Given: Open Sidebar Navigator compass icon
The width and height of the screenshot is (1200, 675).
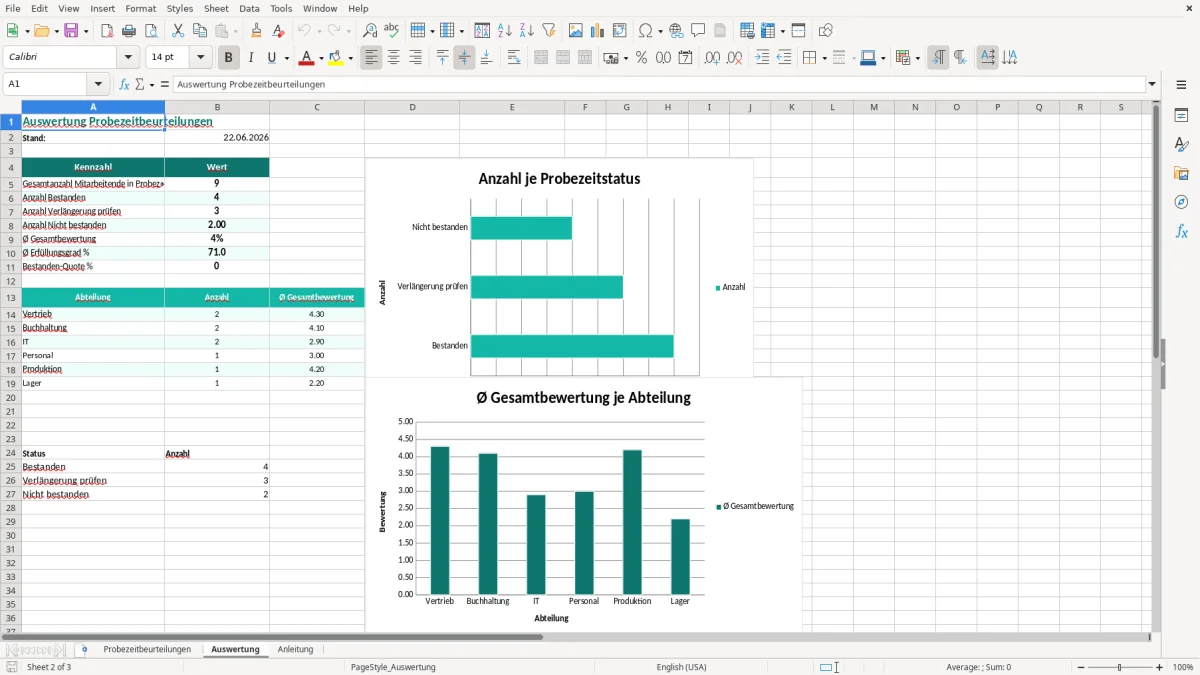Looking at the screenshot, I should pyautogui.click(x=1181, y=202).
